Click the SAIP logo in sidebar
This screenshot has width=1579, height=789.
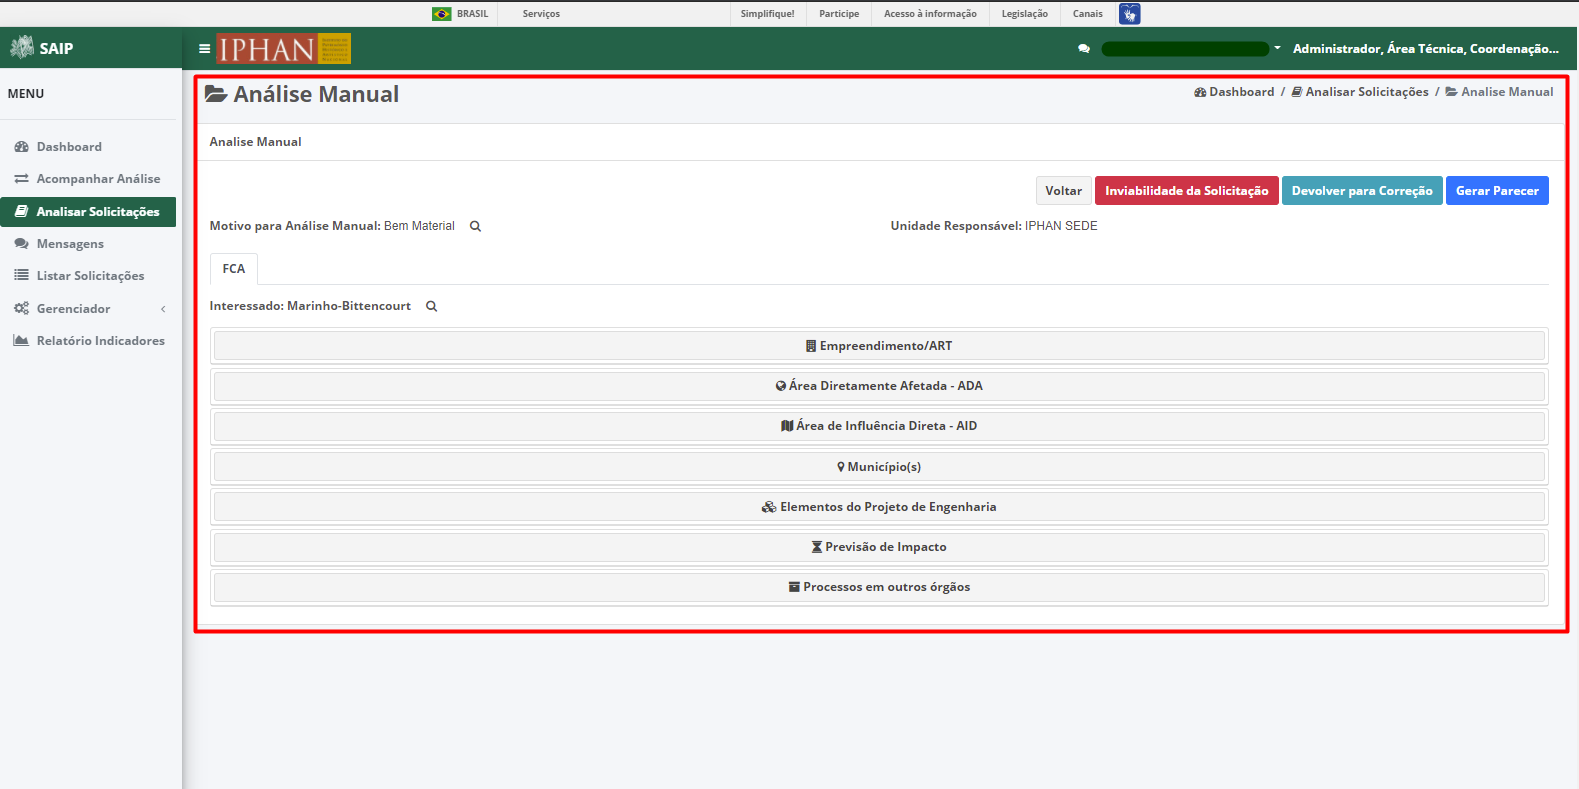(42, 47)
